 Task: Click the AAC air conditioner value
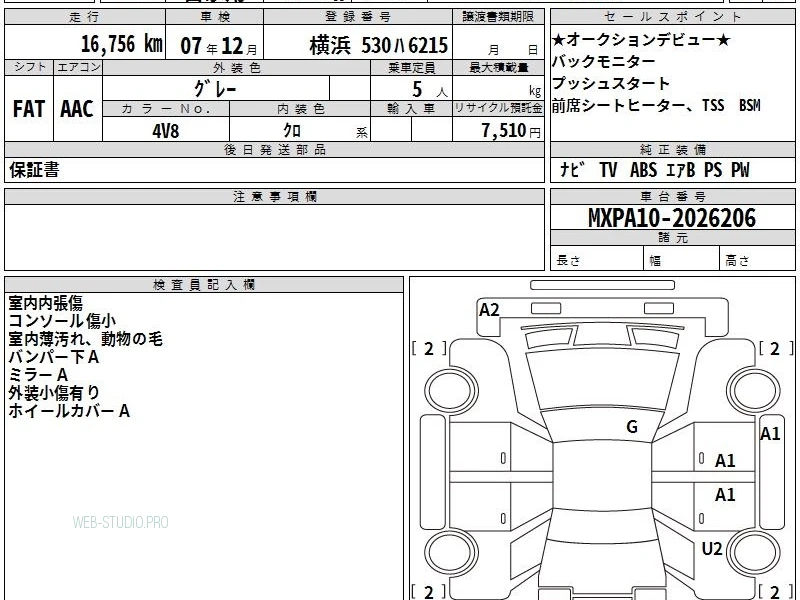click(77, 109)
